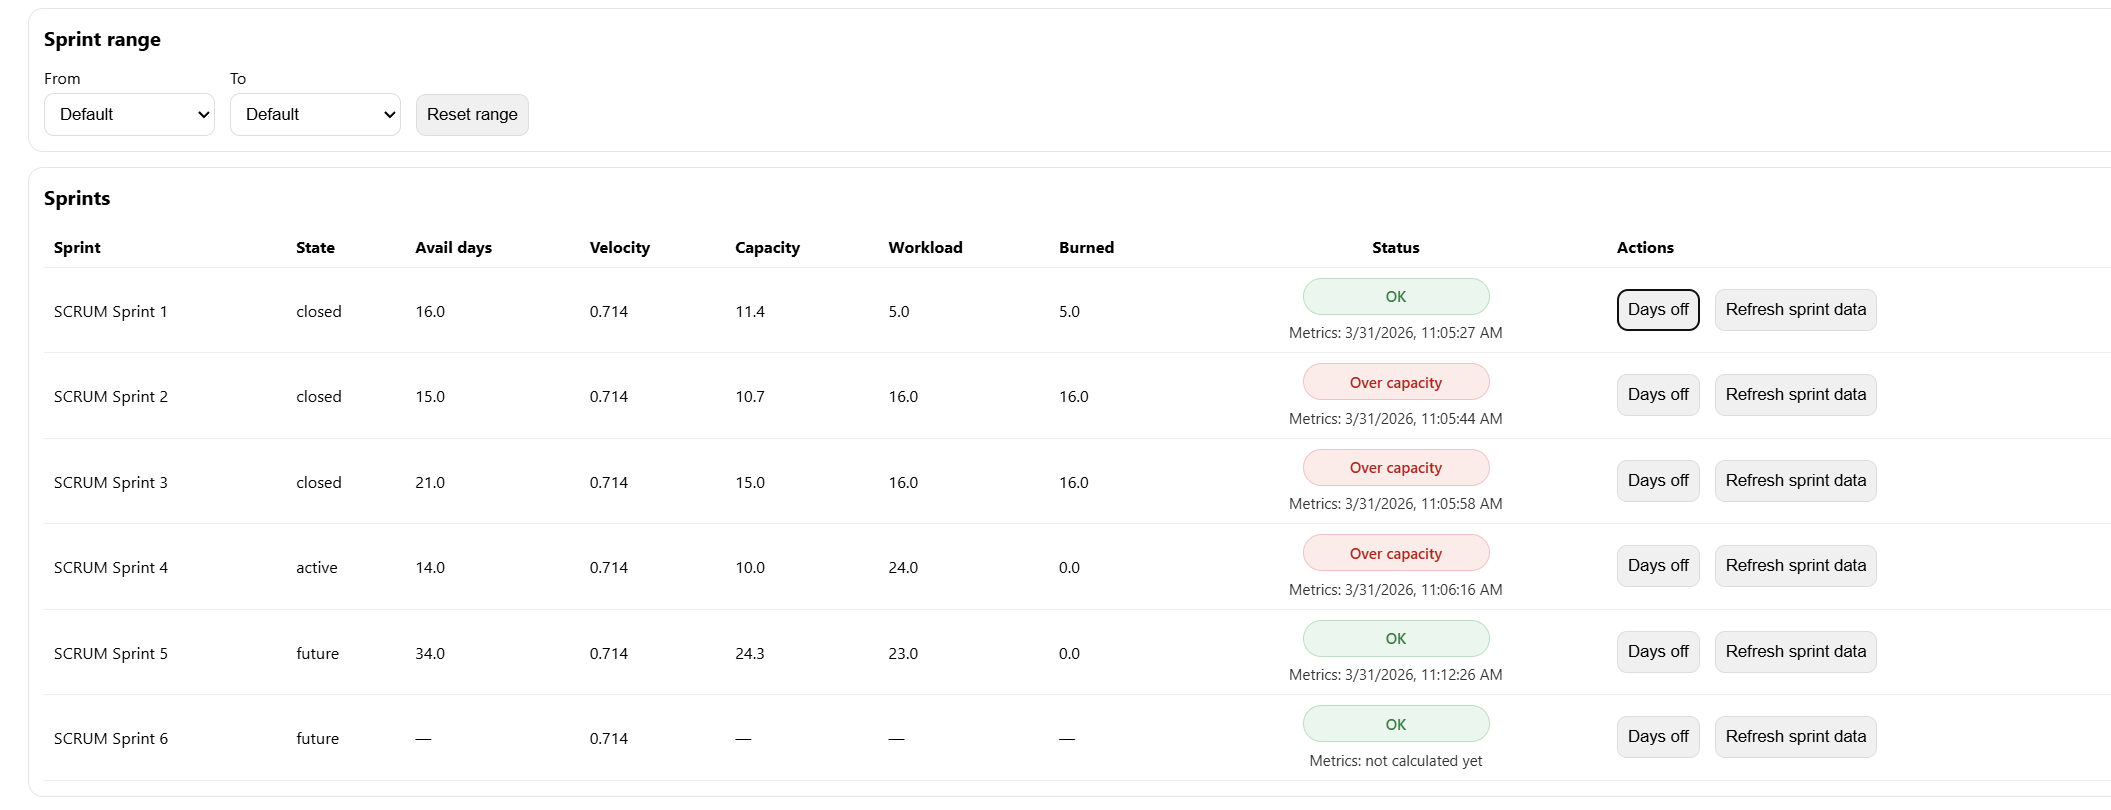Refresh sprint data for SCRUM Sprint 2
Viewport: 2111px width, 810px height.
(1795, 395)
